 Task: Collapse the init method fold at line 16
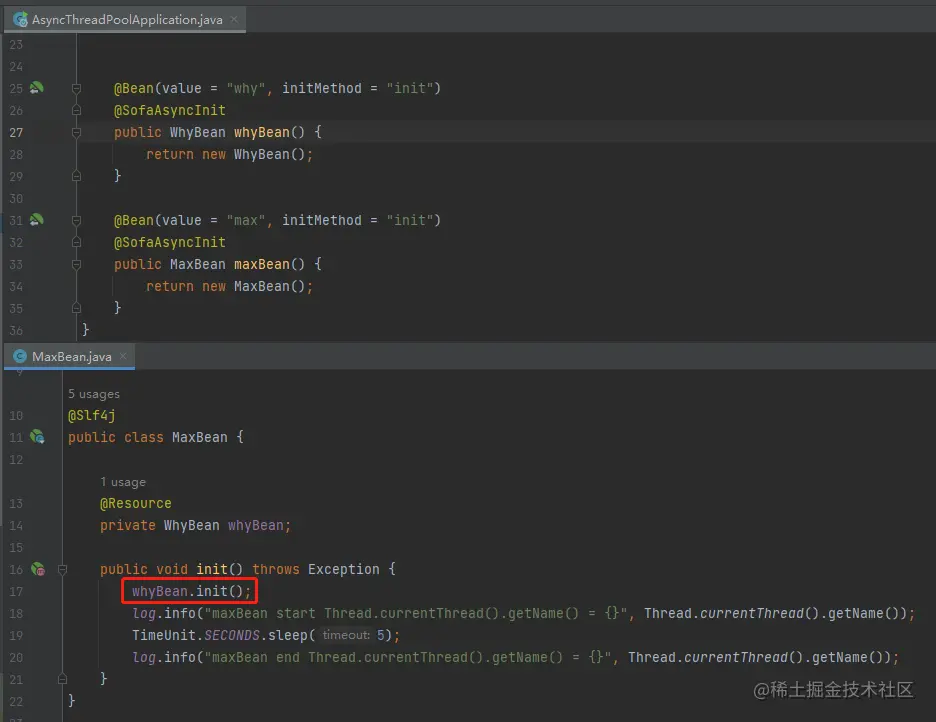[63, 569]
